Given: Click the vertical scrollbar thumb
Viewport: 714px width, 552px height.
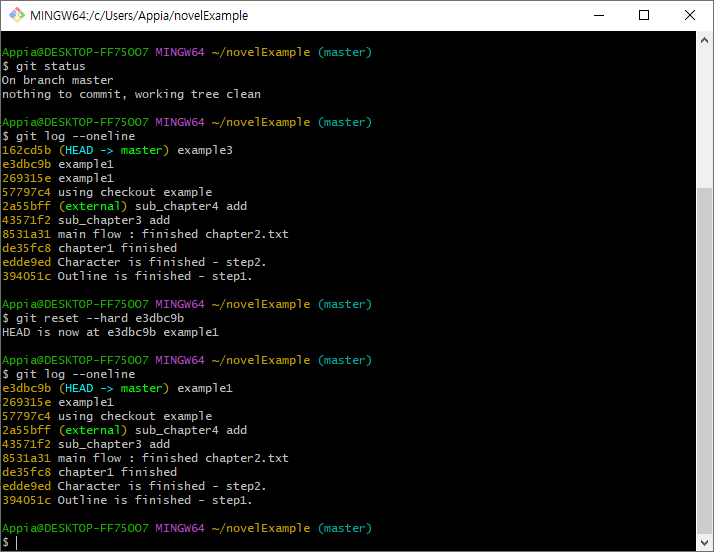Looking at the screenshot, I should pos(704,360).
